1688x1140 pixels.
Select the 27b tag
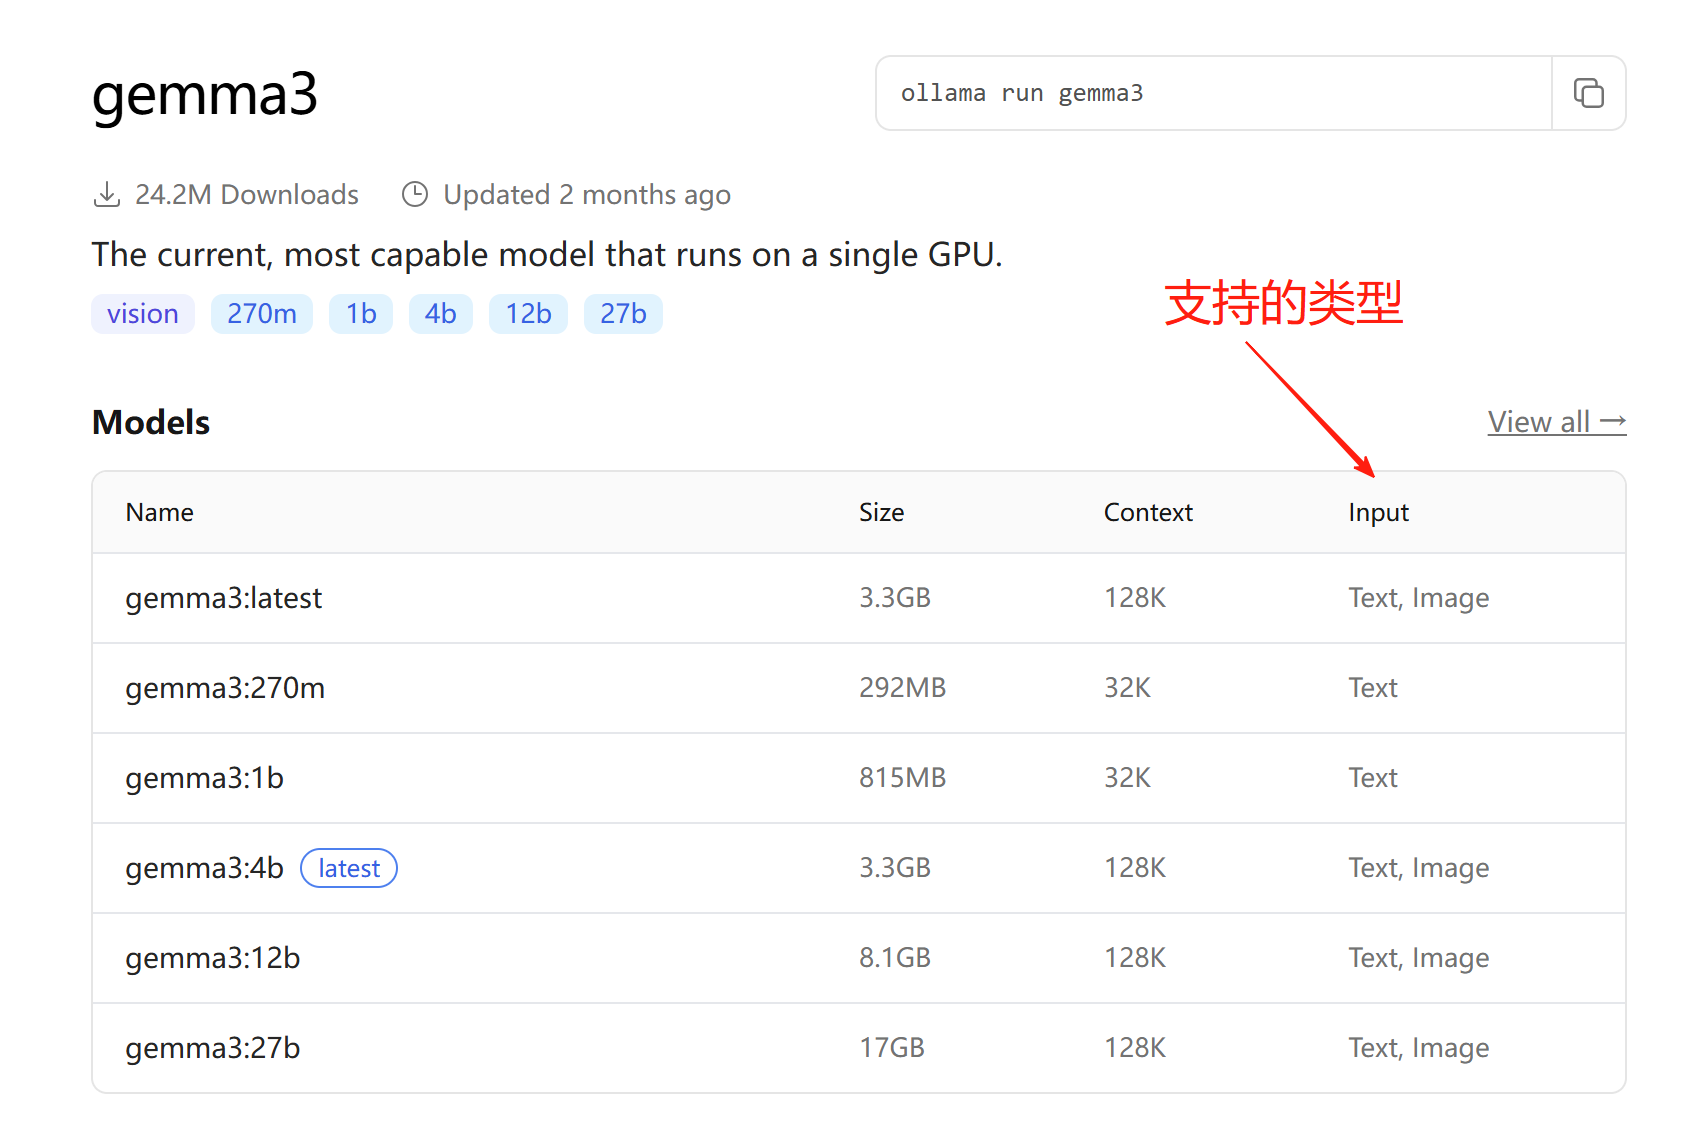tap(623, 314)
